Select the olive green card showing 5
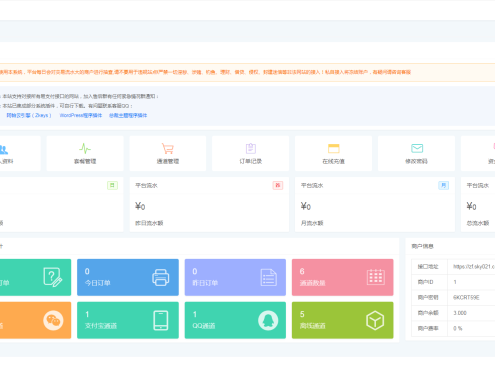 point(343,320)
